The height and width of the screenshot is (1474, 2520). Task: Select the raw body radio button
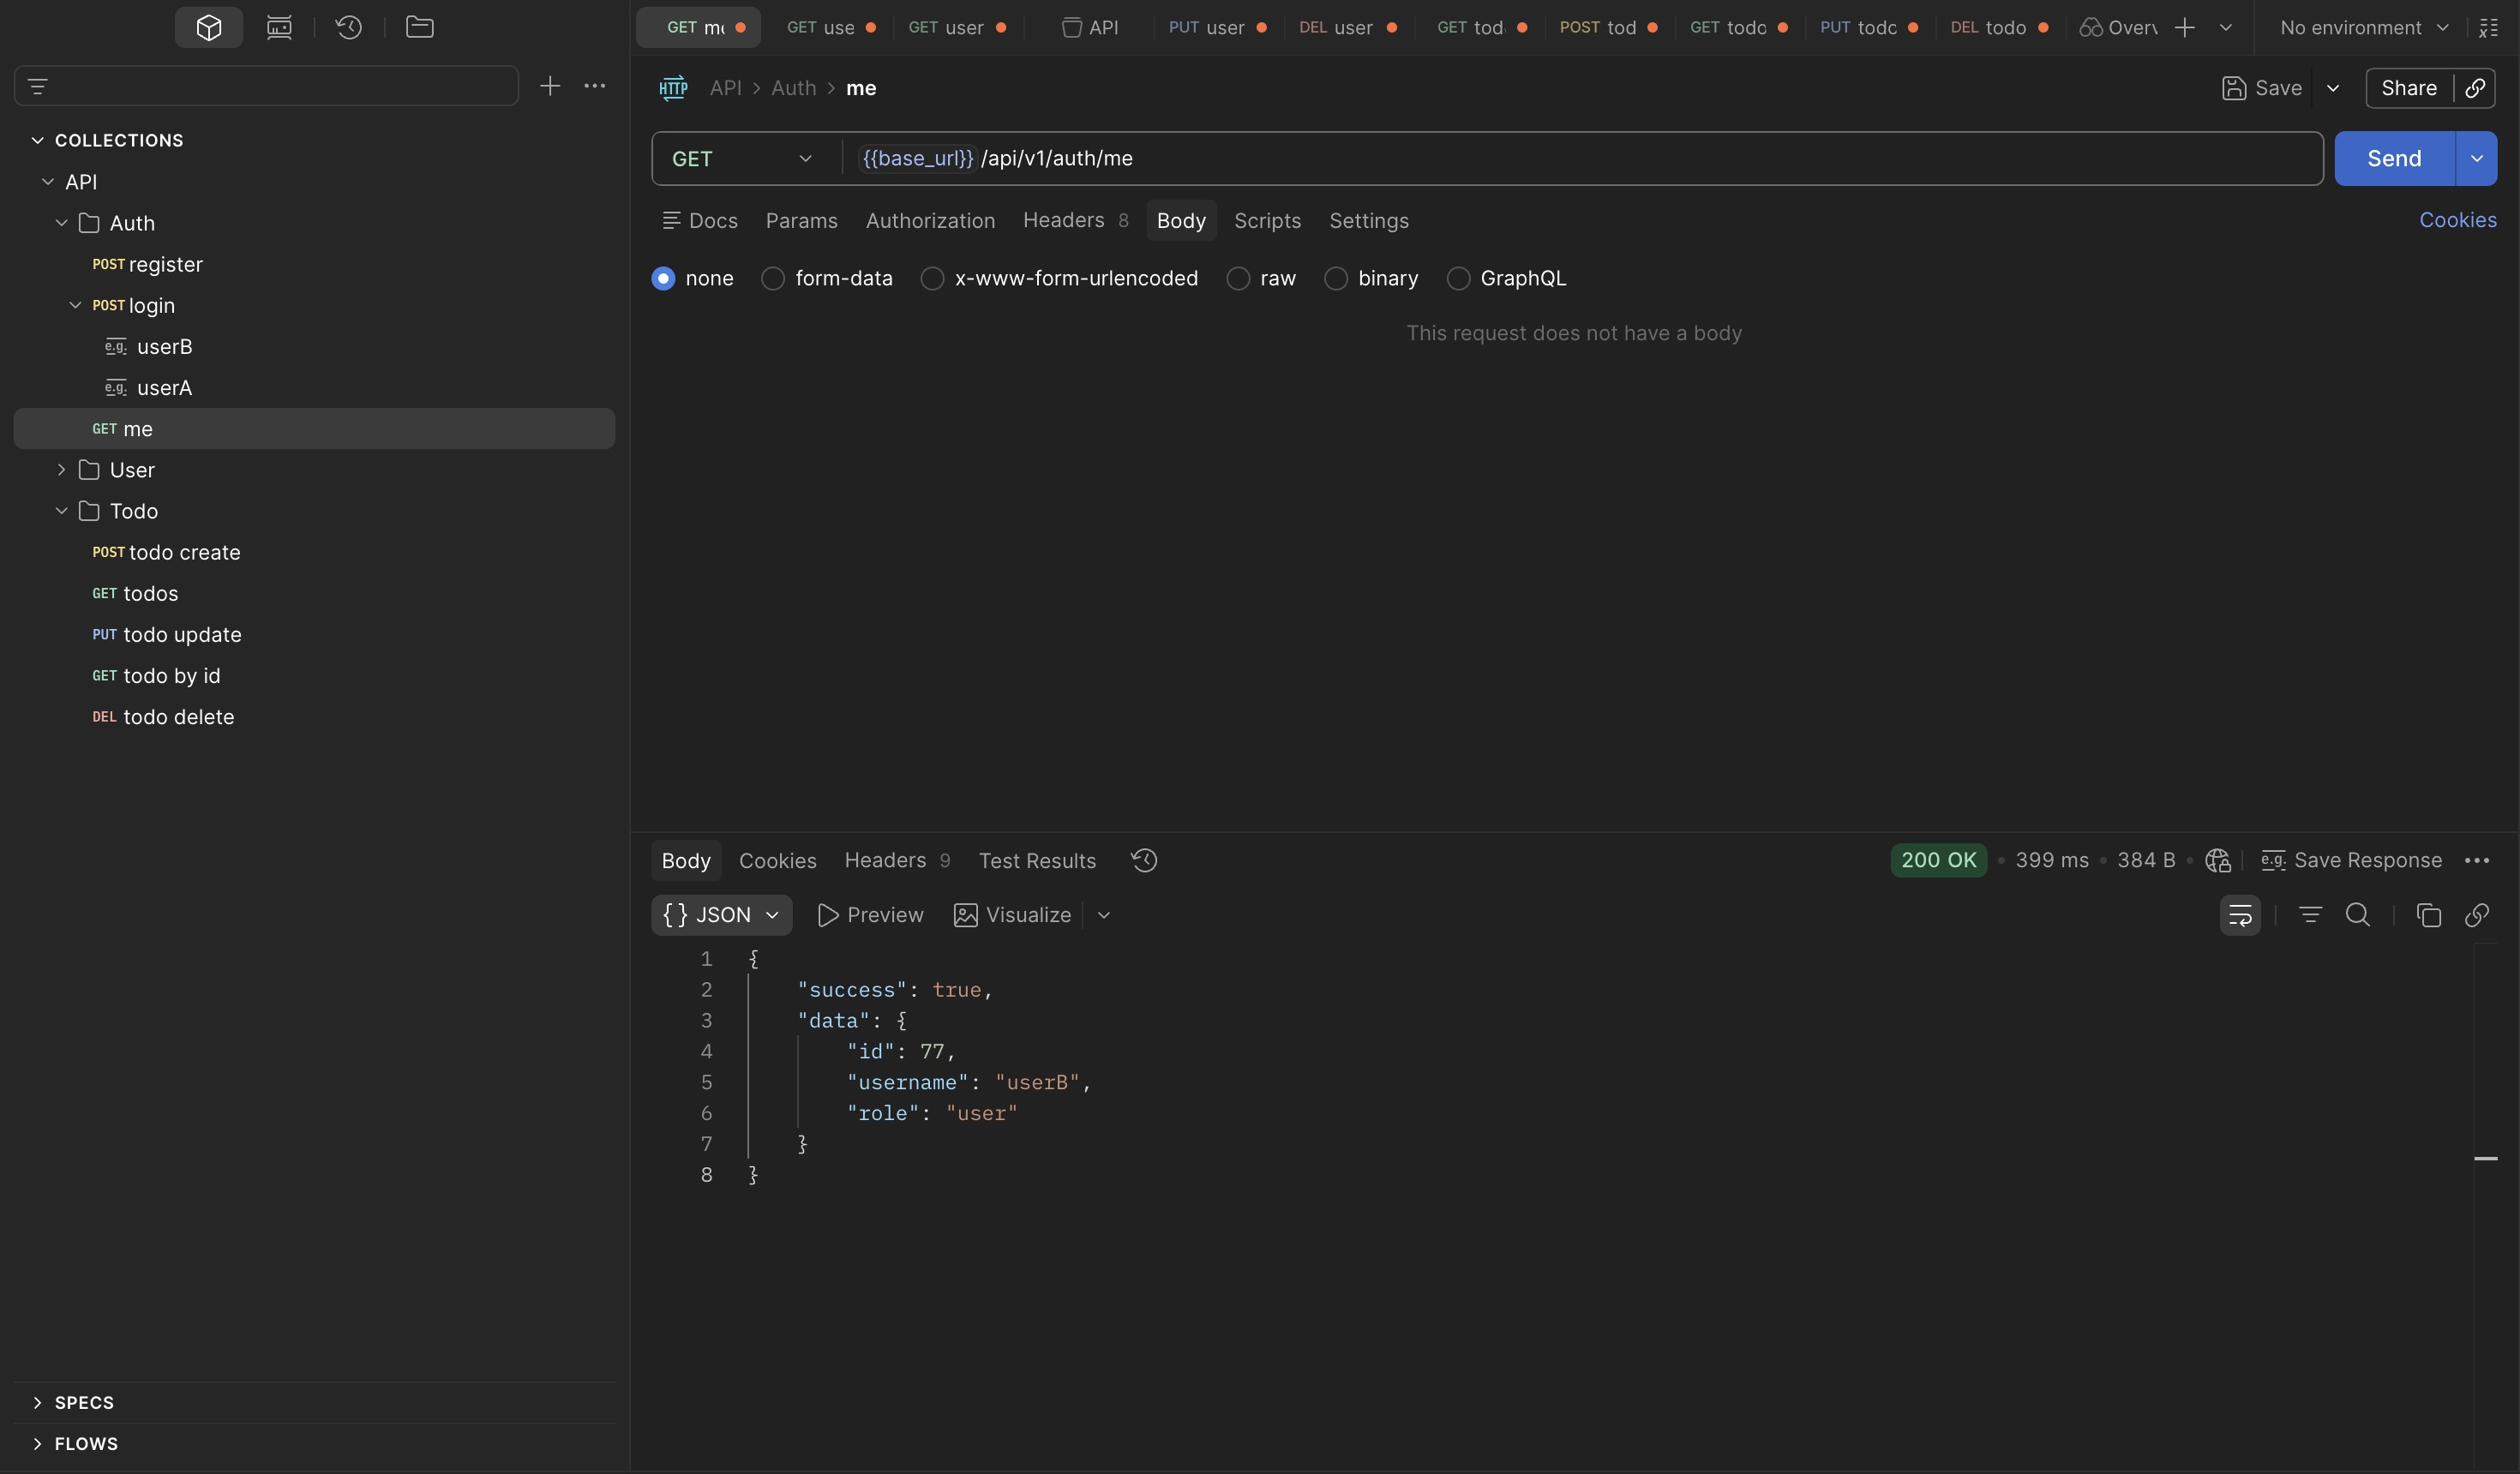pyautogui.click(x=1238, y=278)
